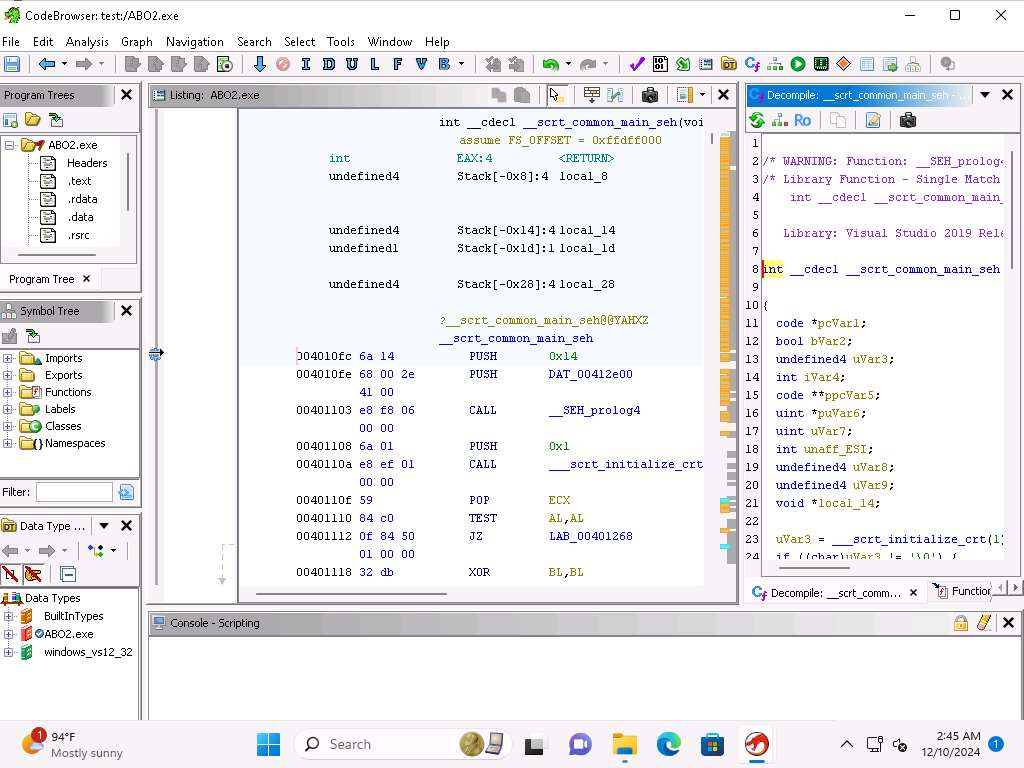1024x768 pixels.
Task: Expand the Functions folder in Symbol Tree
Action: [x=9, y=392]
